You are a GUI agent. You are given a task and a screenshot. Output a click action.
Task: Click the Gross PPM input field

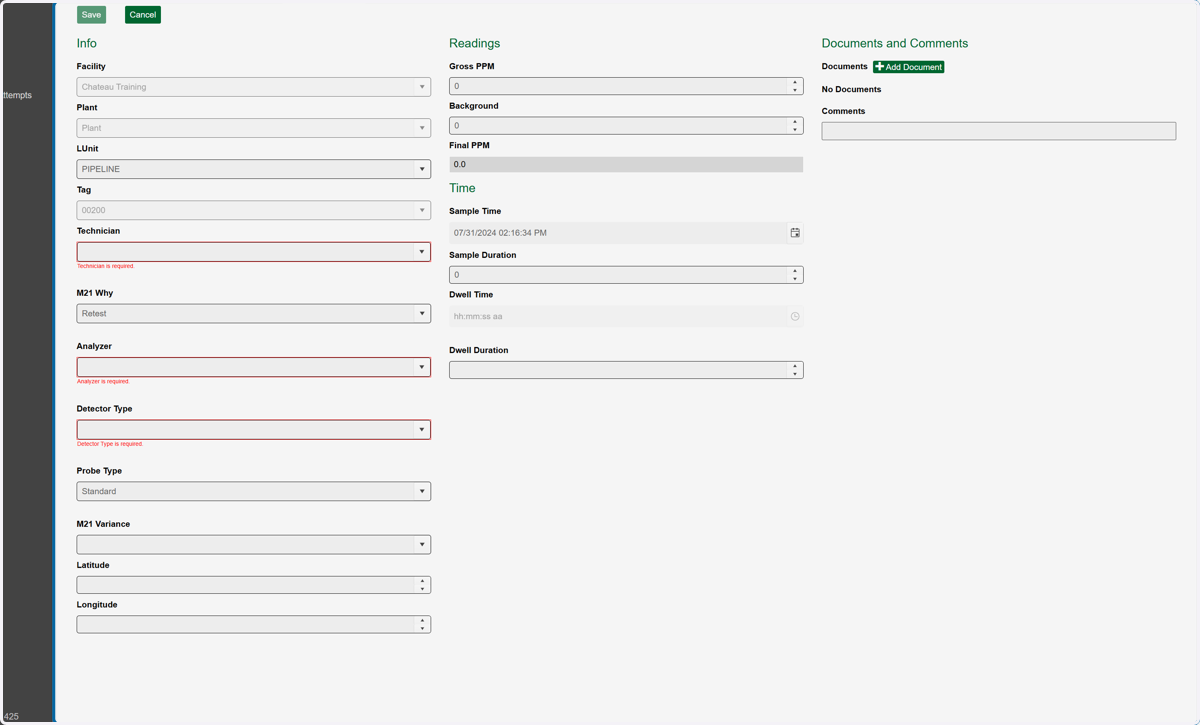click(x=618, y=86)
